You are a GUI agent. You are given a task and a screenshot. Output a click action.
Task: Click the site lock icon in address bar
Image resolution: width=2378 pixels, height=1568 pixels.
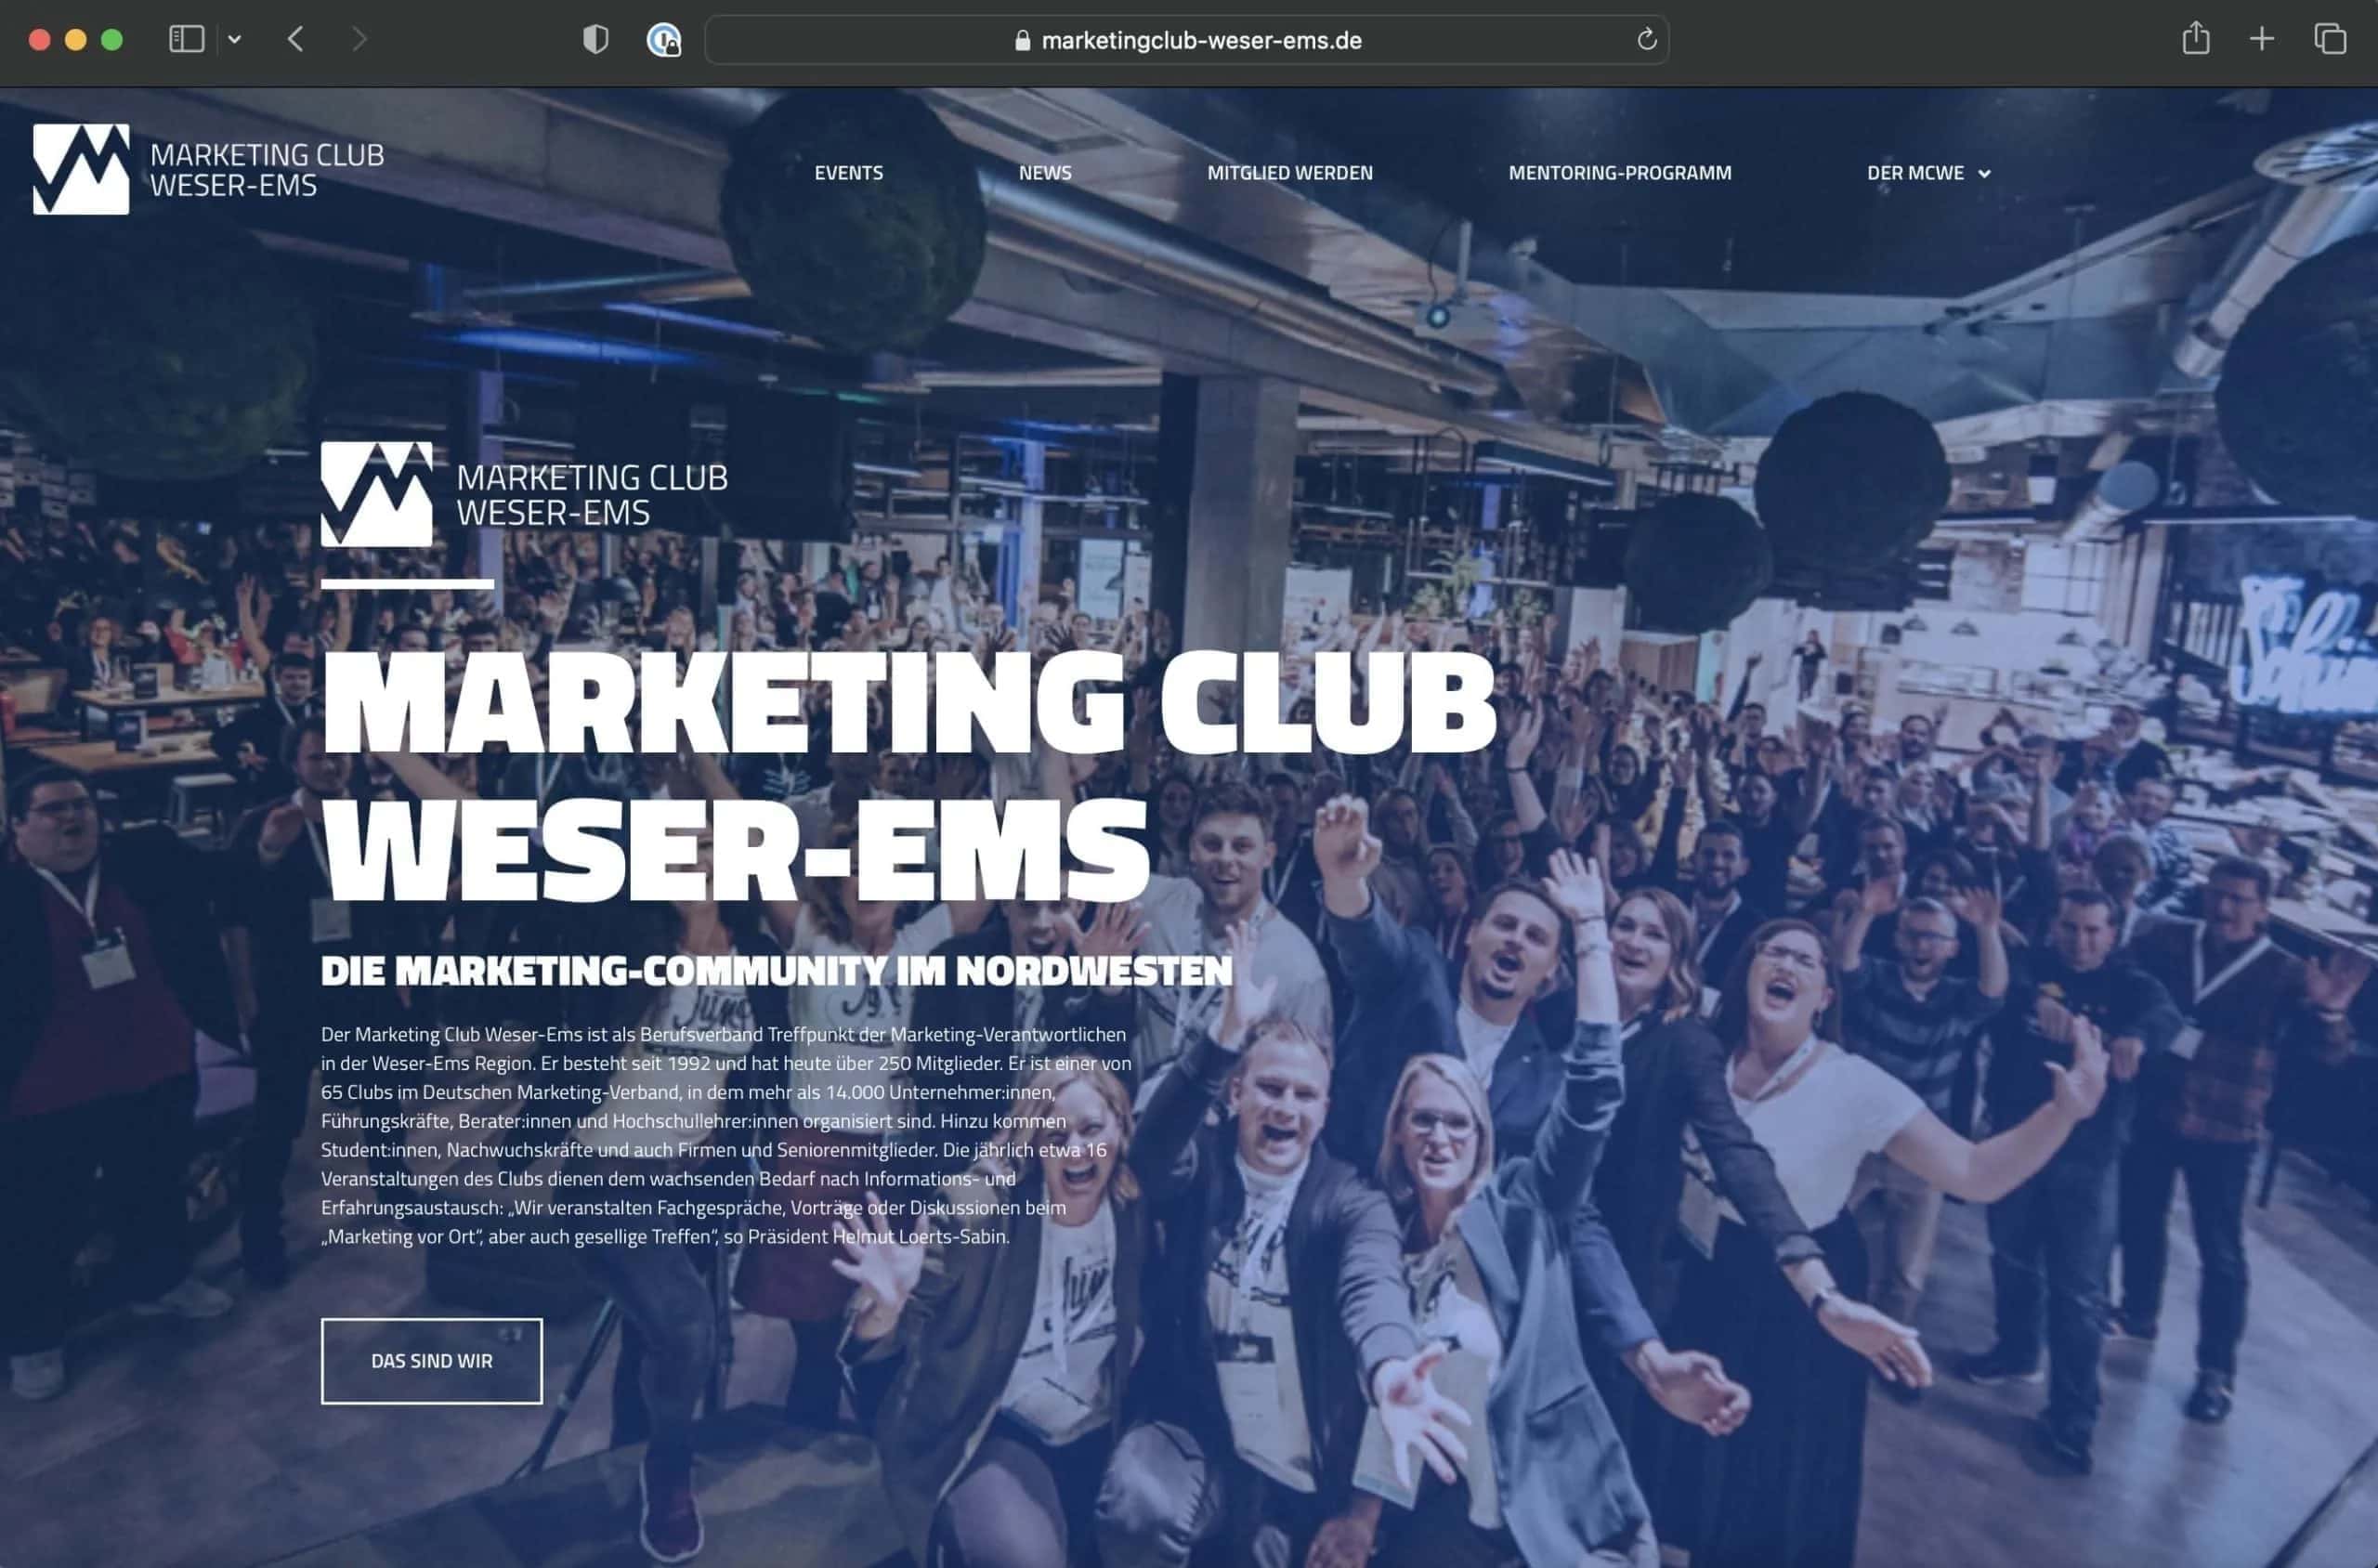pos(1022,40)
